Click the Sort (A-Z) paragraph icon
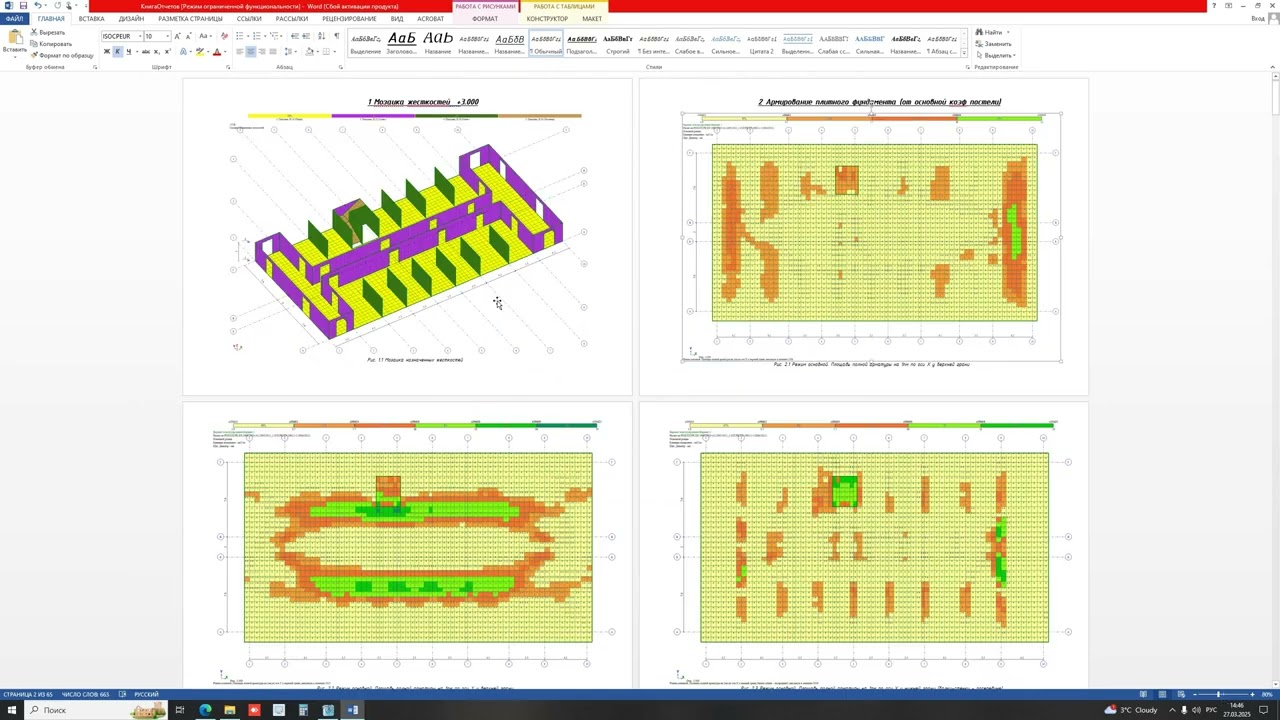The width and height of the screenshot is (1280, 720). 321,36
